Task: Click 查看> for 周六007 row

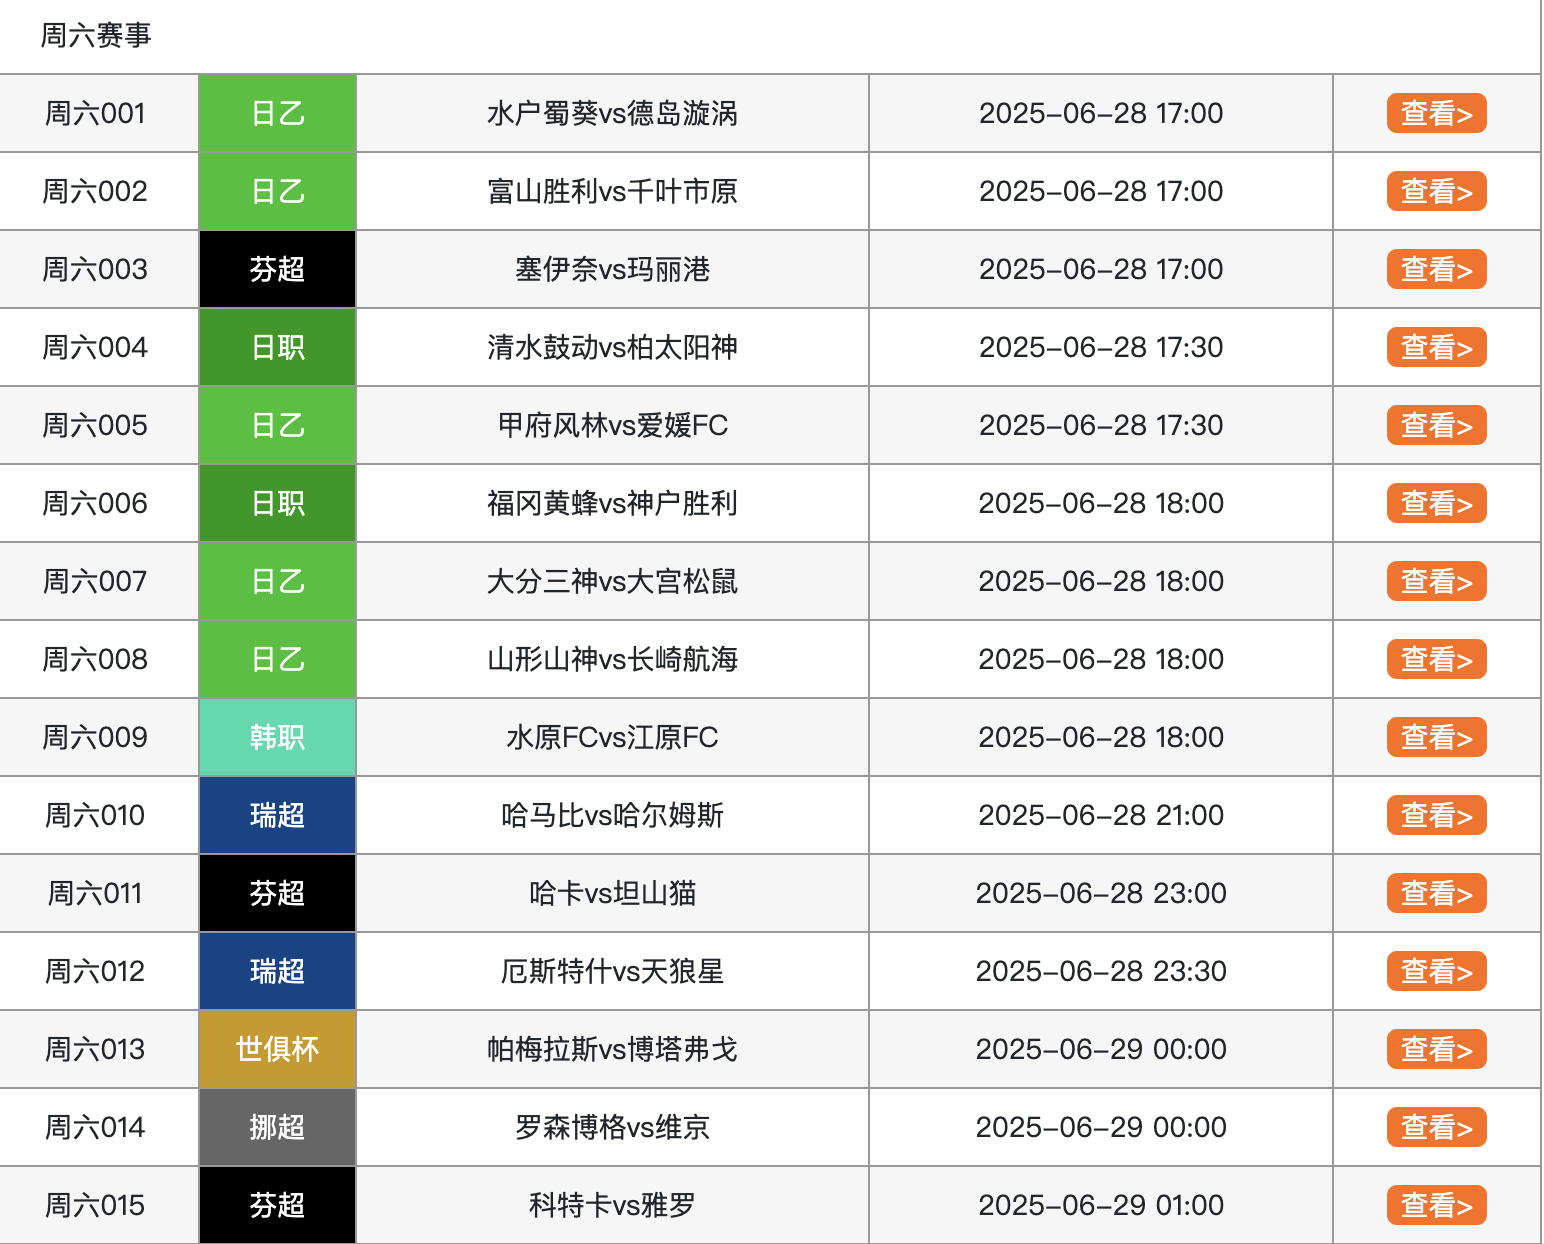Action: coord(1436,581)
